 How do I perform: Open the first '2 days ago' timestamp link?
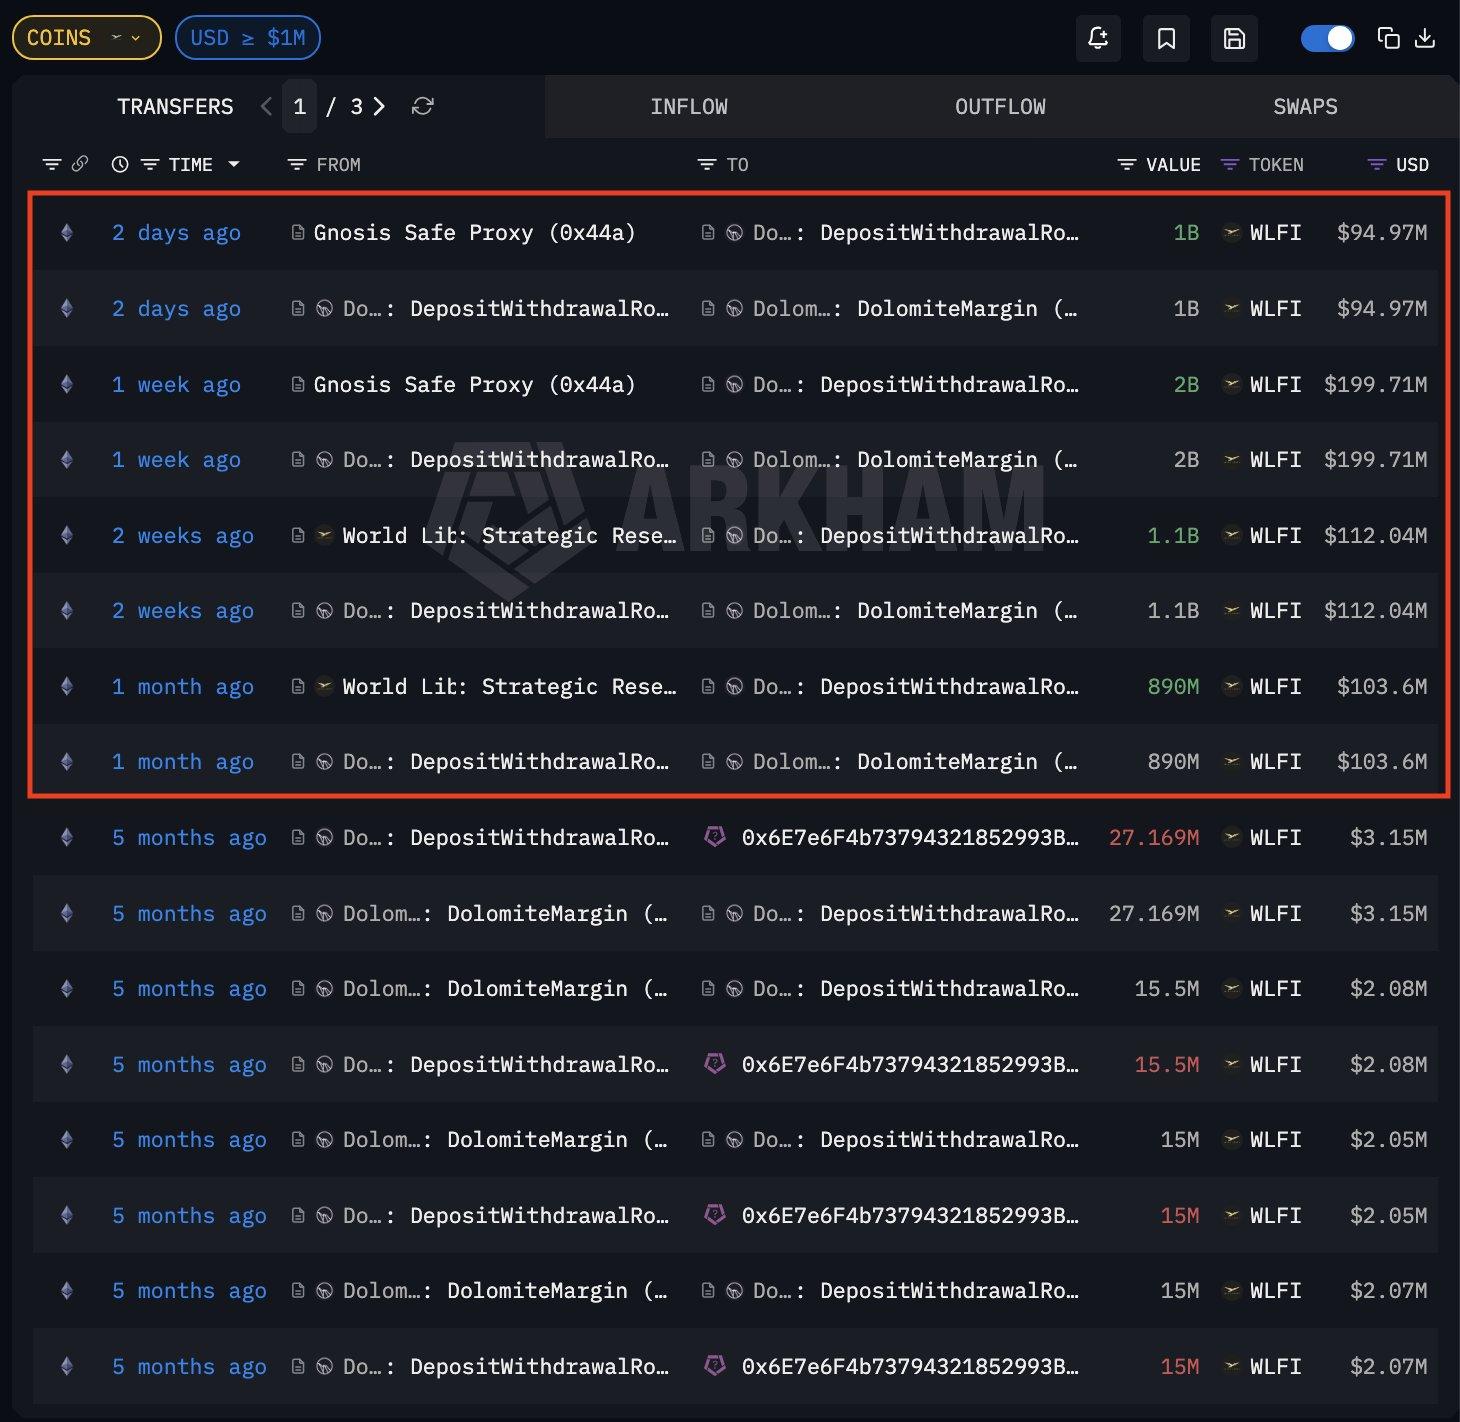pos(176,233)
